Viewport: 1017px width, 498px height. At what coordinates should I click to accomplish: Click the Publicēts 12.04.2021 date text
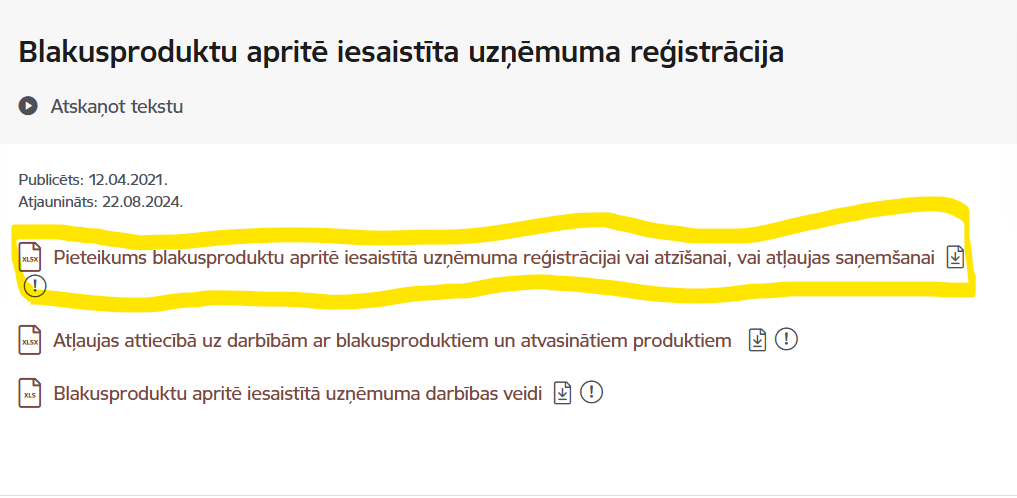(x=93, y=180)
